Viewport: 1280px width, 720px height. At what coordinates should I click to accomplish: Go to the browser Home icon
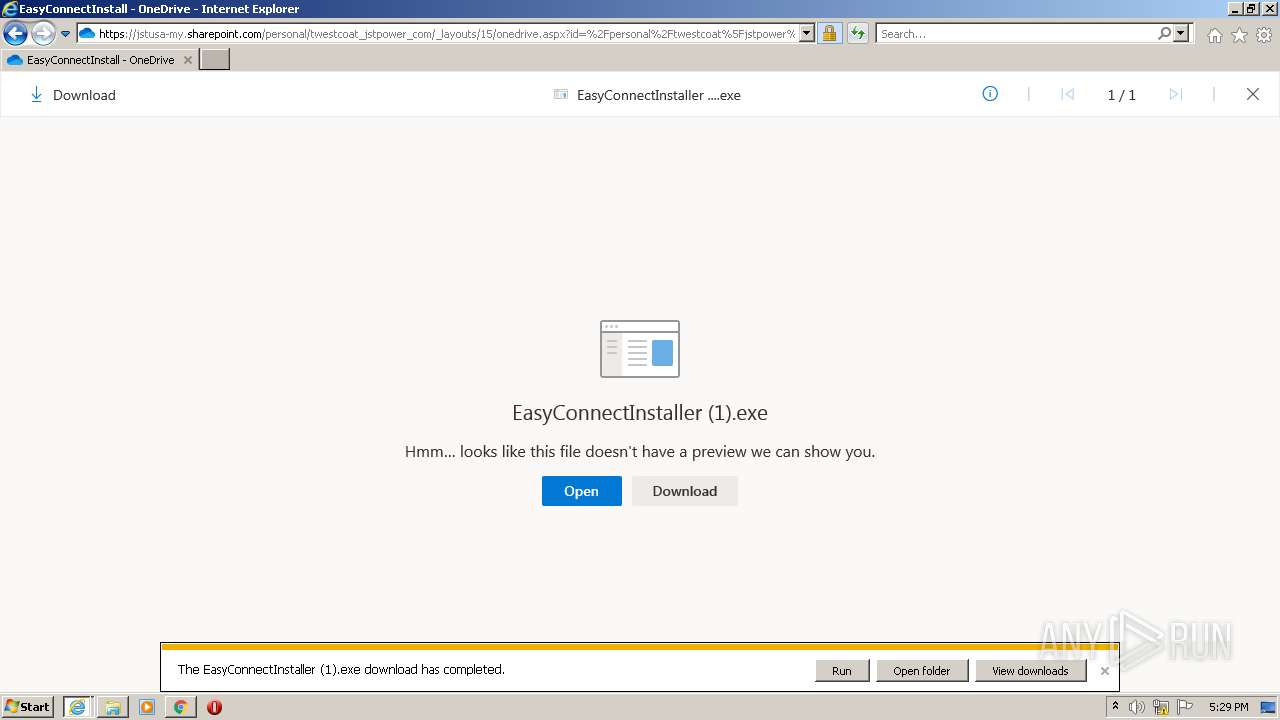pyautogui.click(x=1214, y=35)
